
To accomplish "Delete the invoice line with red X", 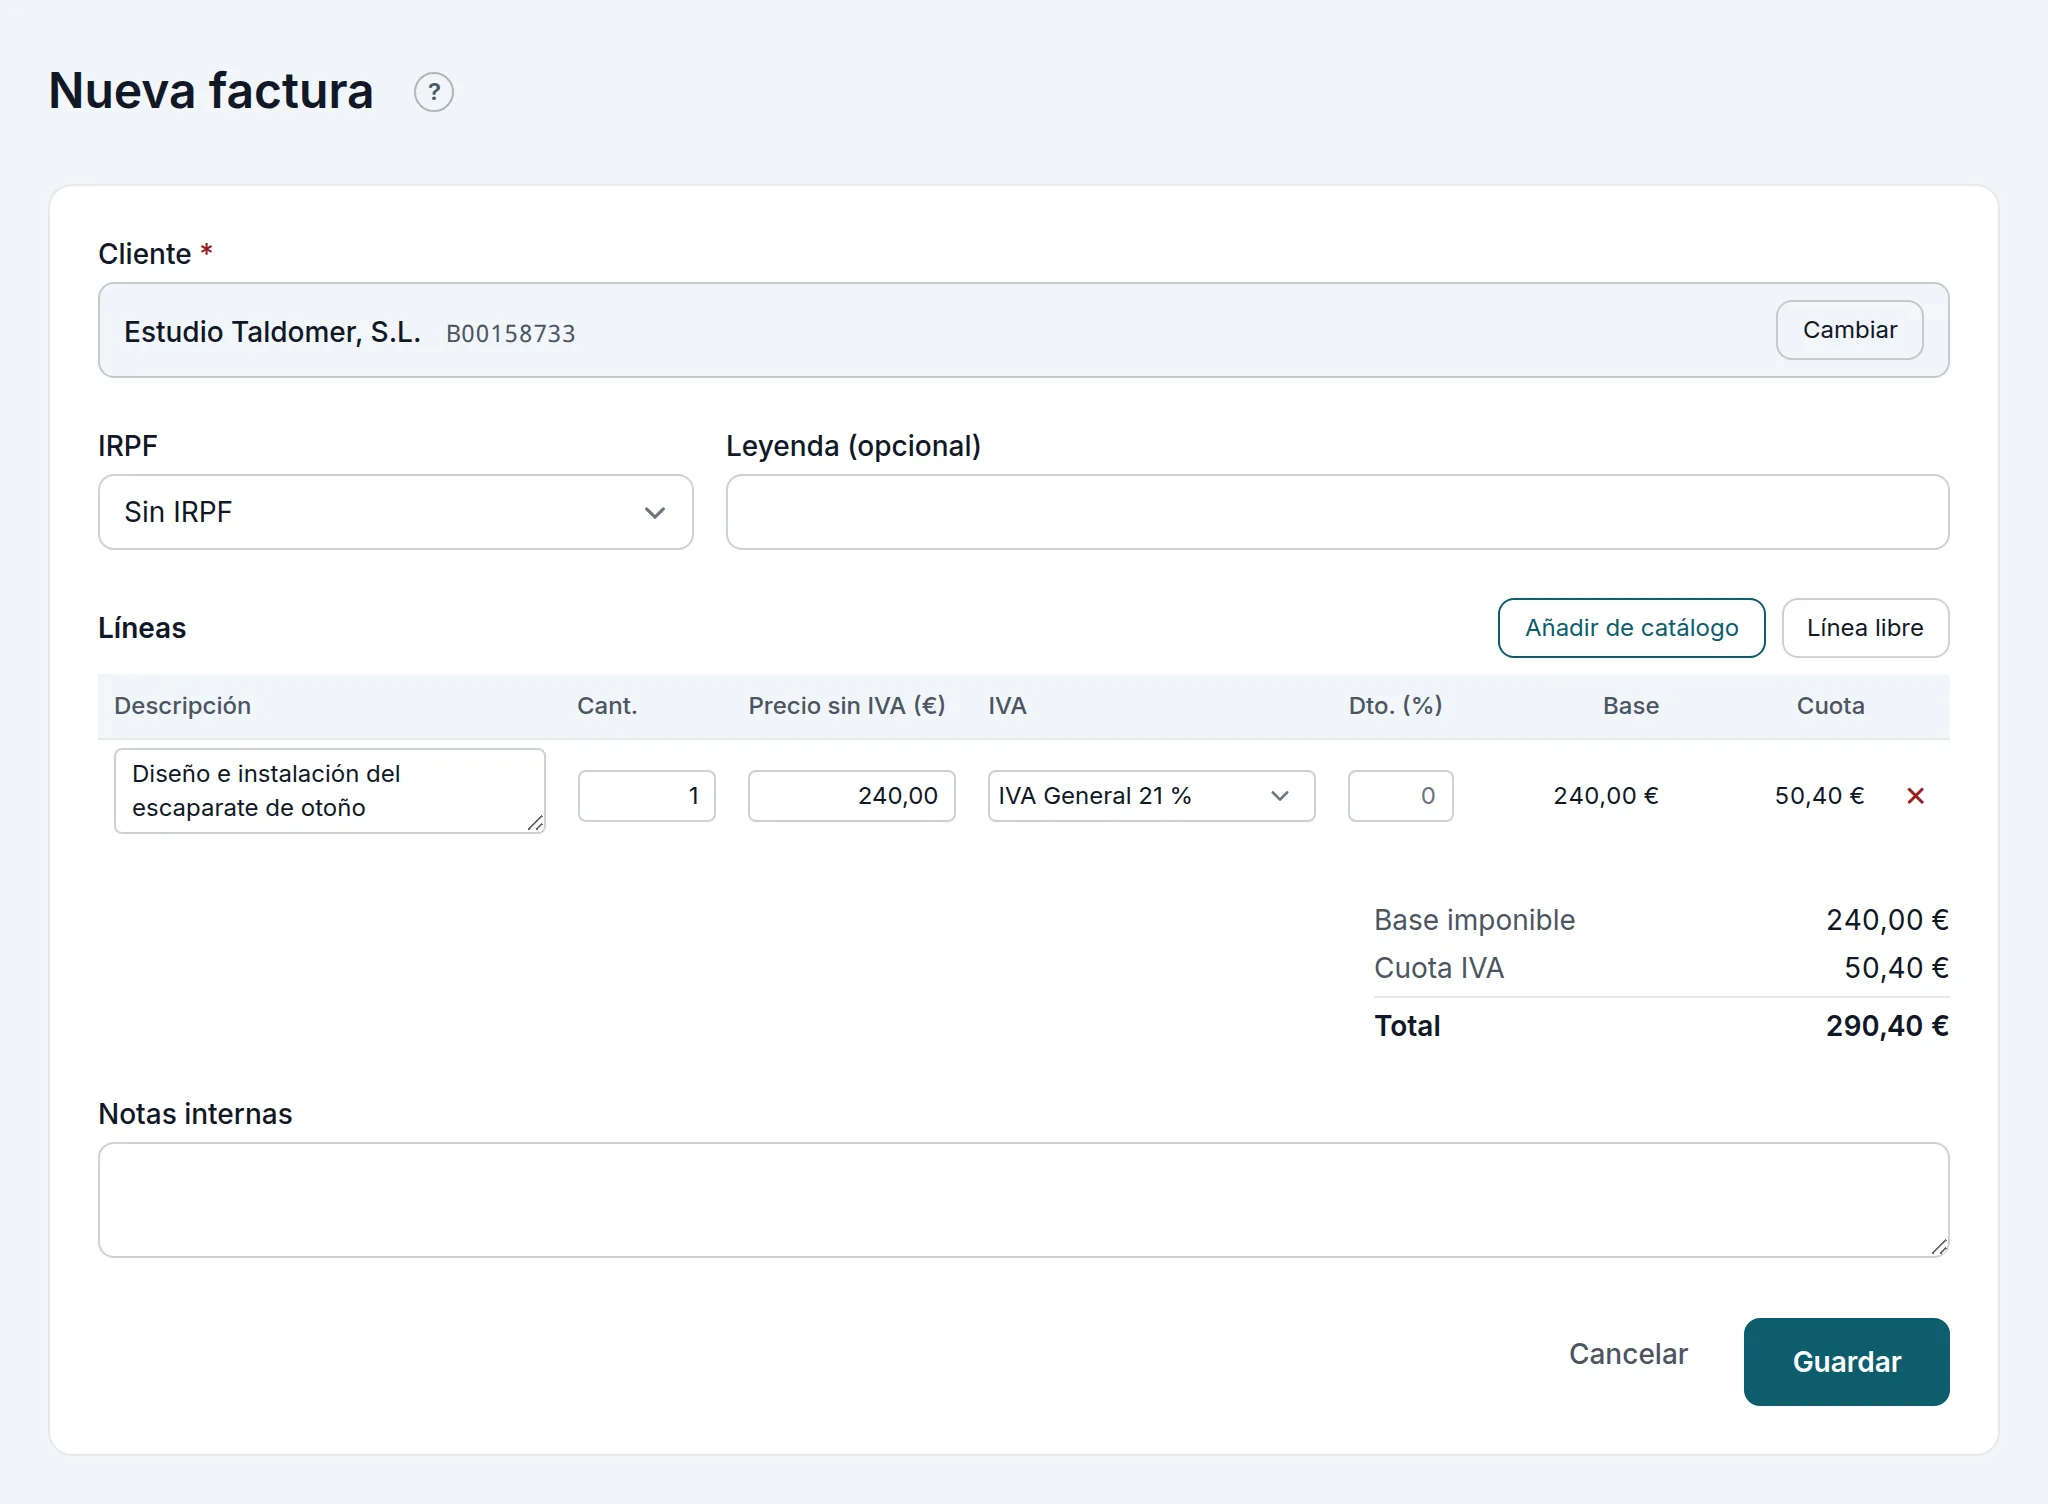I will pyautogui.click(x=1915, y=796).
